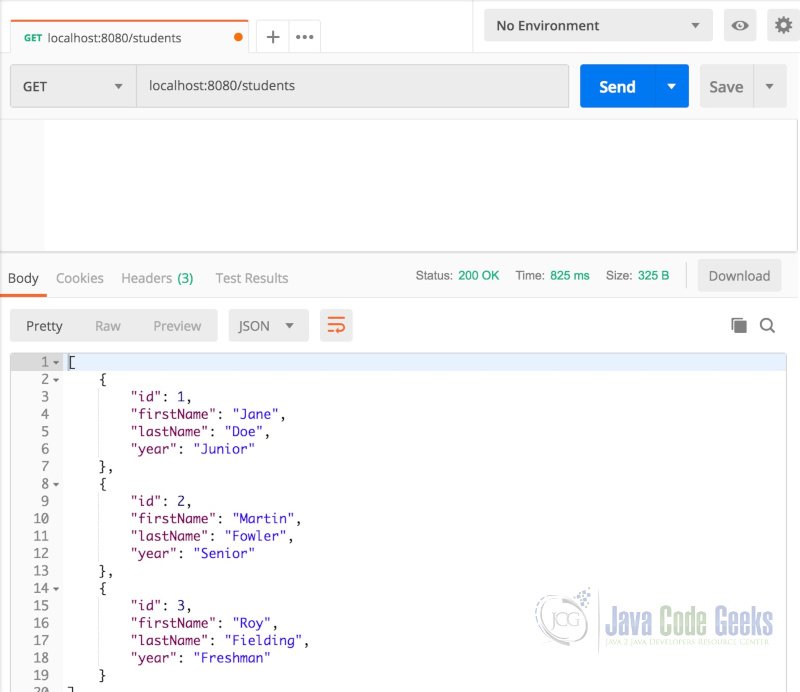Screen dimensions: 800x692
Task: Switch to the Headers (3) tab
Action: (x=157, y=278)
